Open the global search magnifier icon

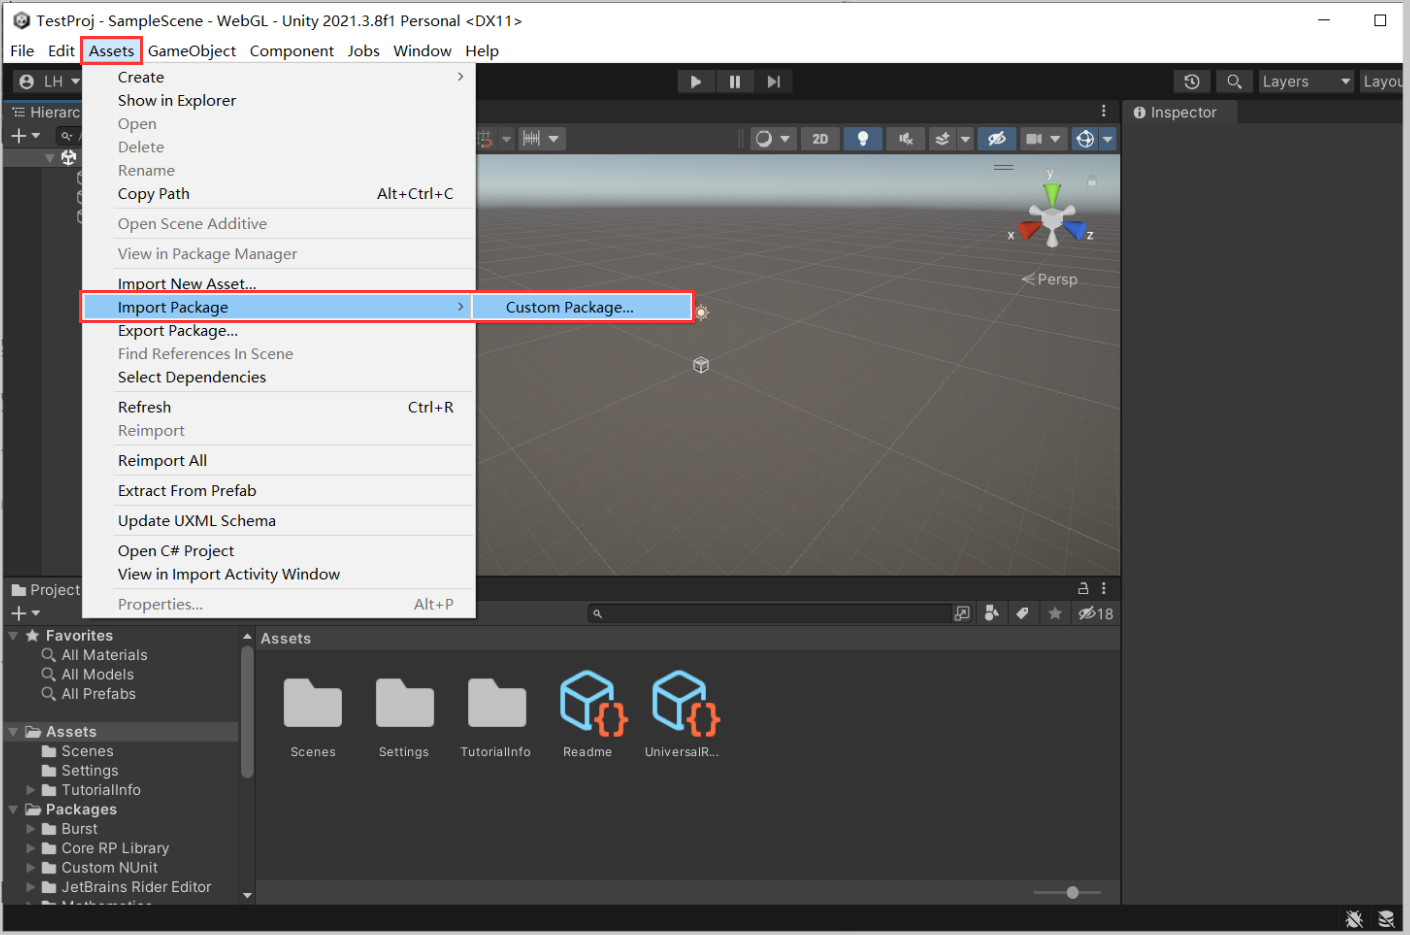(1234, 82)
